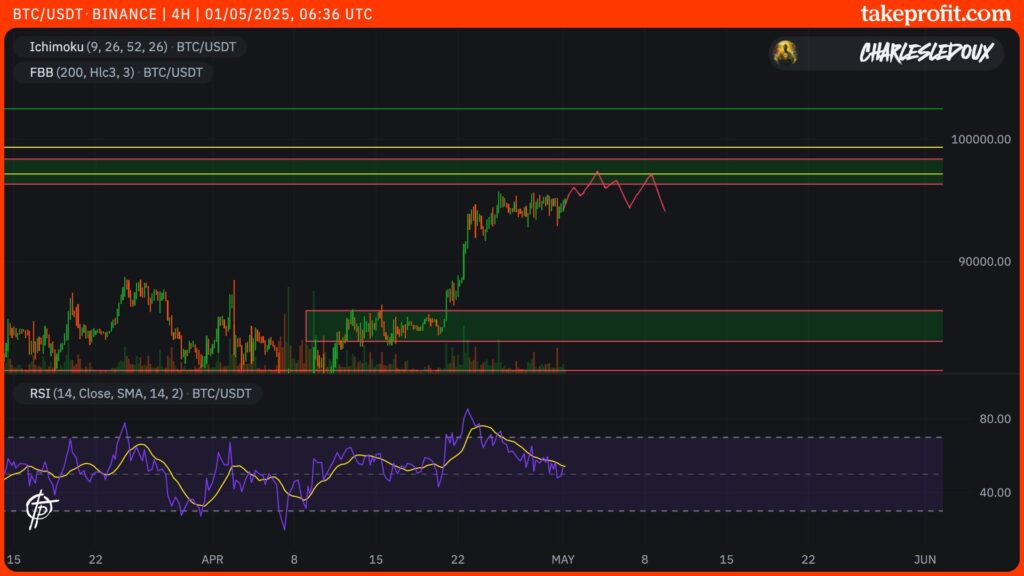Viewport: 1024px width, 576px height.
Task: Click the BTC/USDT symbol in the title bar
Action: click(46, 14)
